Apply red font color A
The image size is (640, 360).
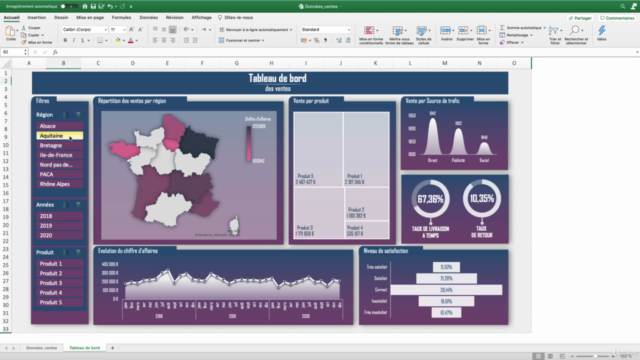click(131, 40)
